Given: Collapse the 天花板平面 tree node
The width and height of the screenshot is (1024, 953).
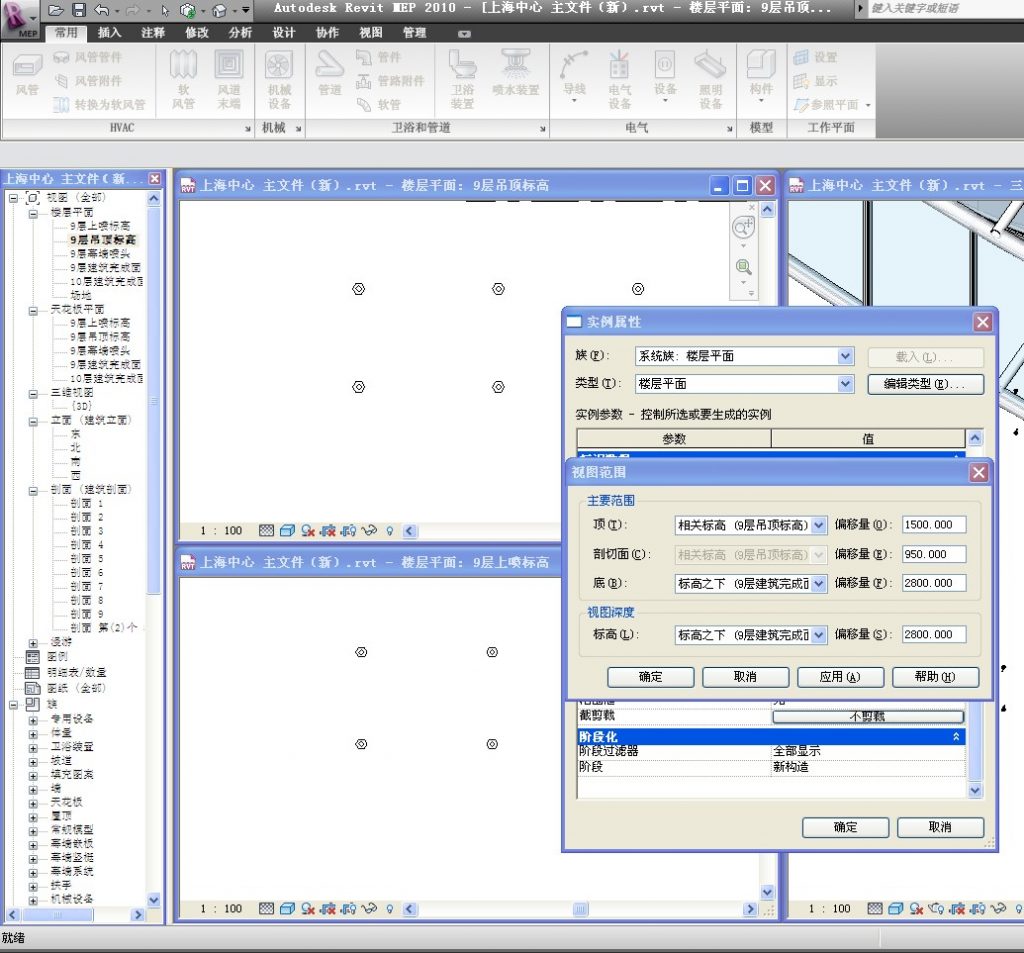Looking at the screenshot, I should (33, 310).
